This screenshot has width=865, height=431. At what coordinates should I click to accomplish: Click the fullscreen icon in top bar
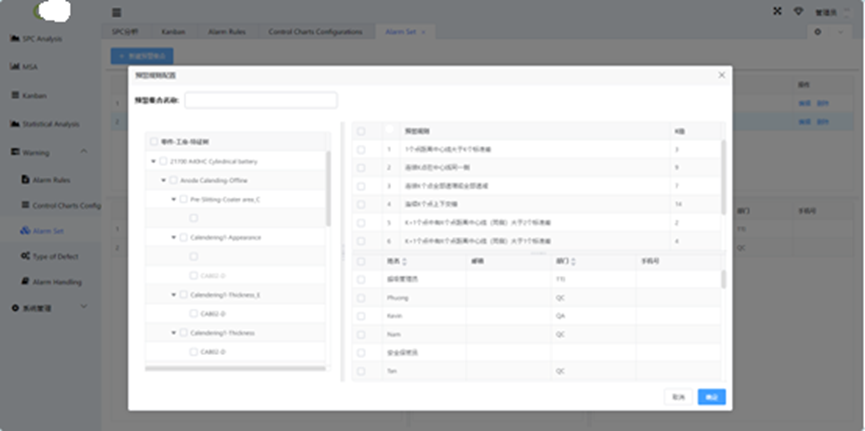[777, 11]
